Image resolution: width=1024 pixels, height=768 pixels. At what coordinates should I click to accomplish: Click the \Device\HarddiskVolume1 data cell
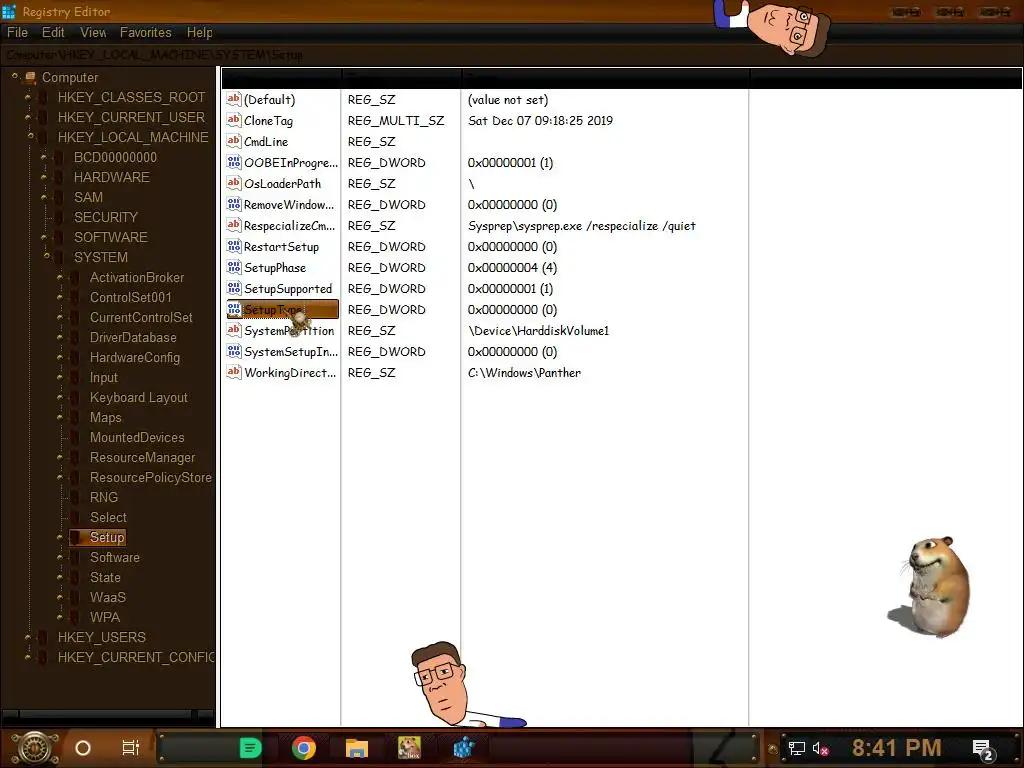[538, 330]
